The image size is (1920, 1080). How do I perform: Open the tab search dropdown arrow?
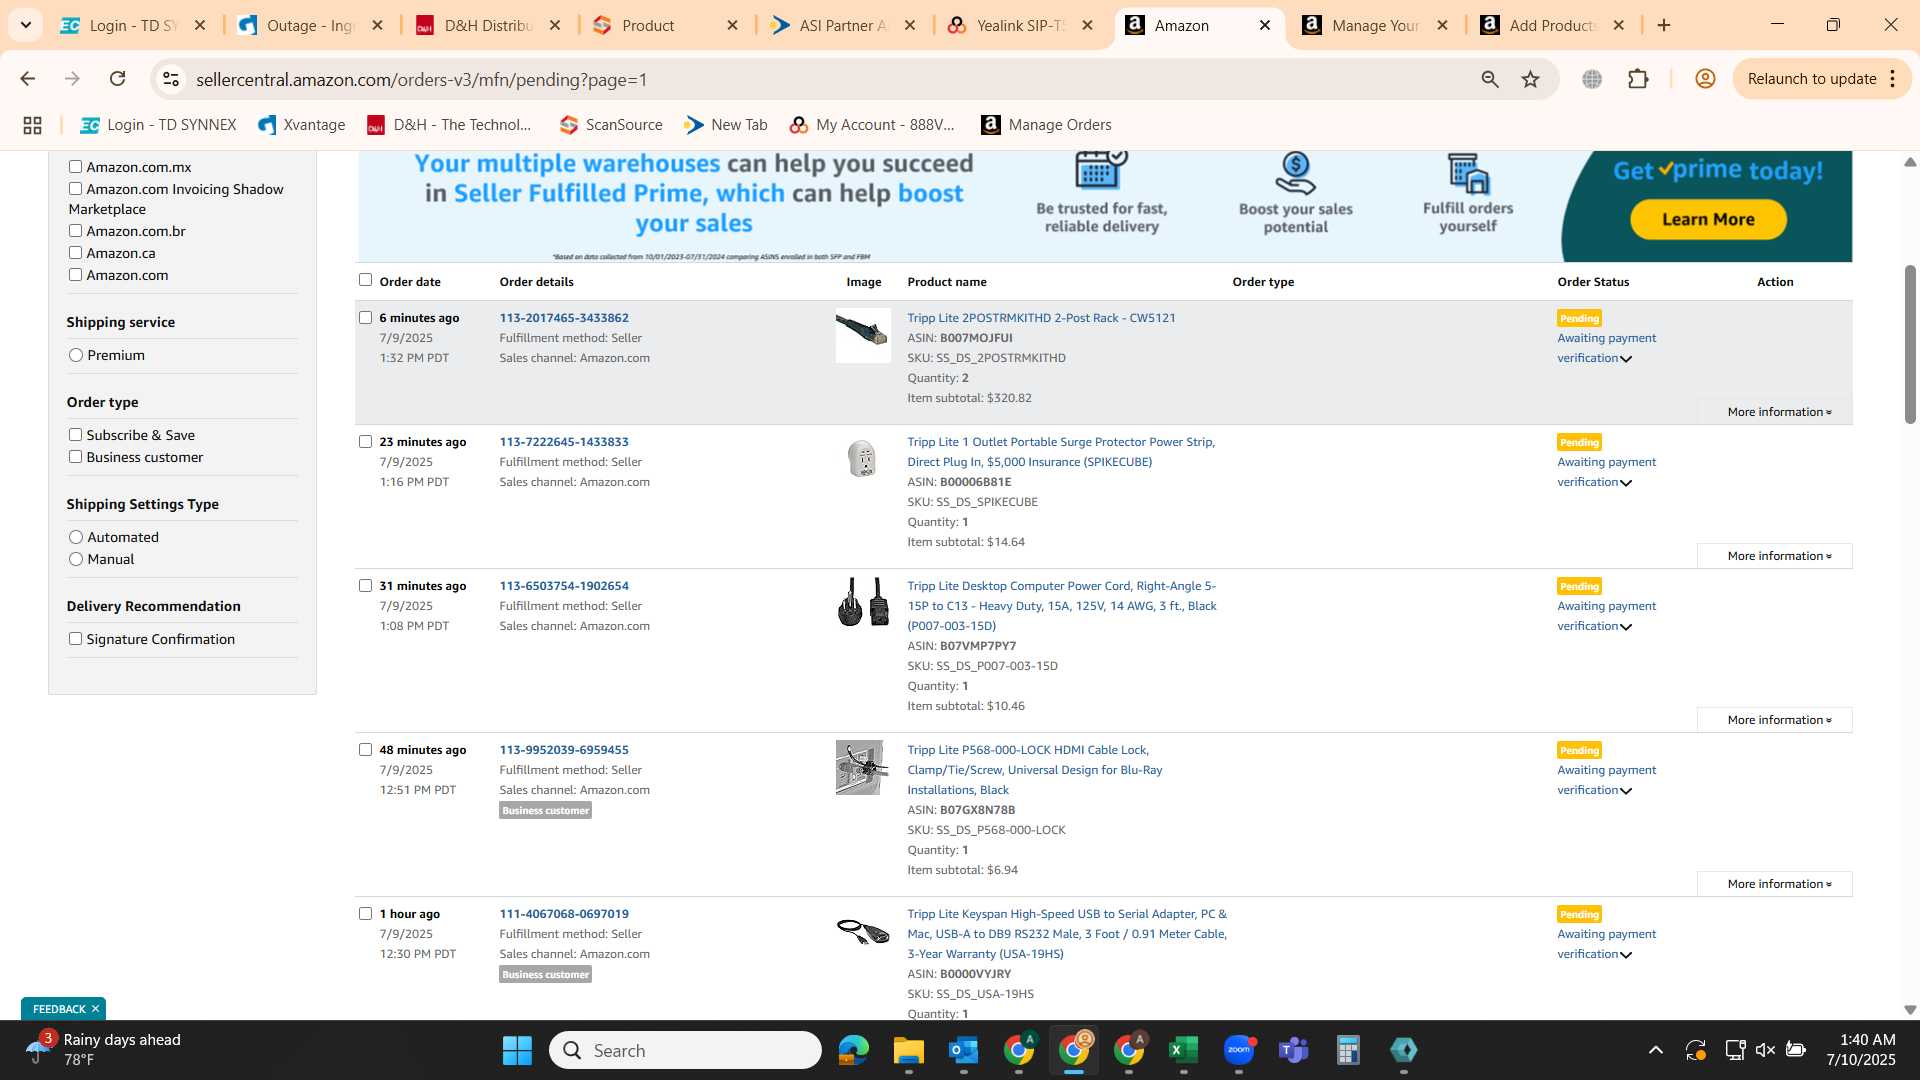click(x=26, y=25)
